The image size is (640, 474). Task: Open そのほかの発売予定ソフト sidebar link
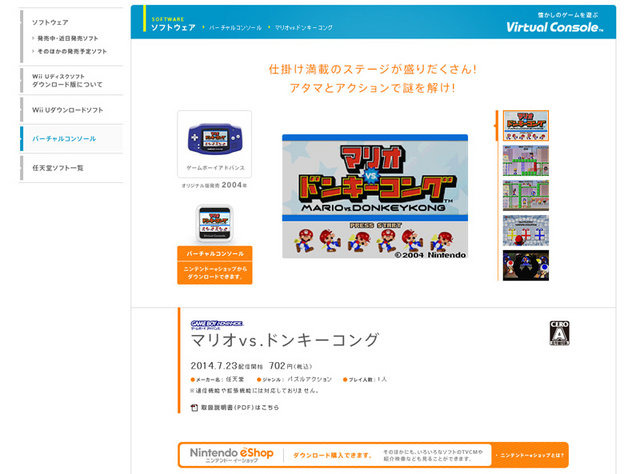[72, 51]
